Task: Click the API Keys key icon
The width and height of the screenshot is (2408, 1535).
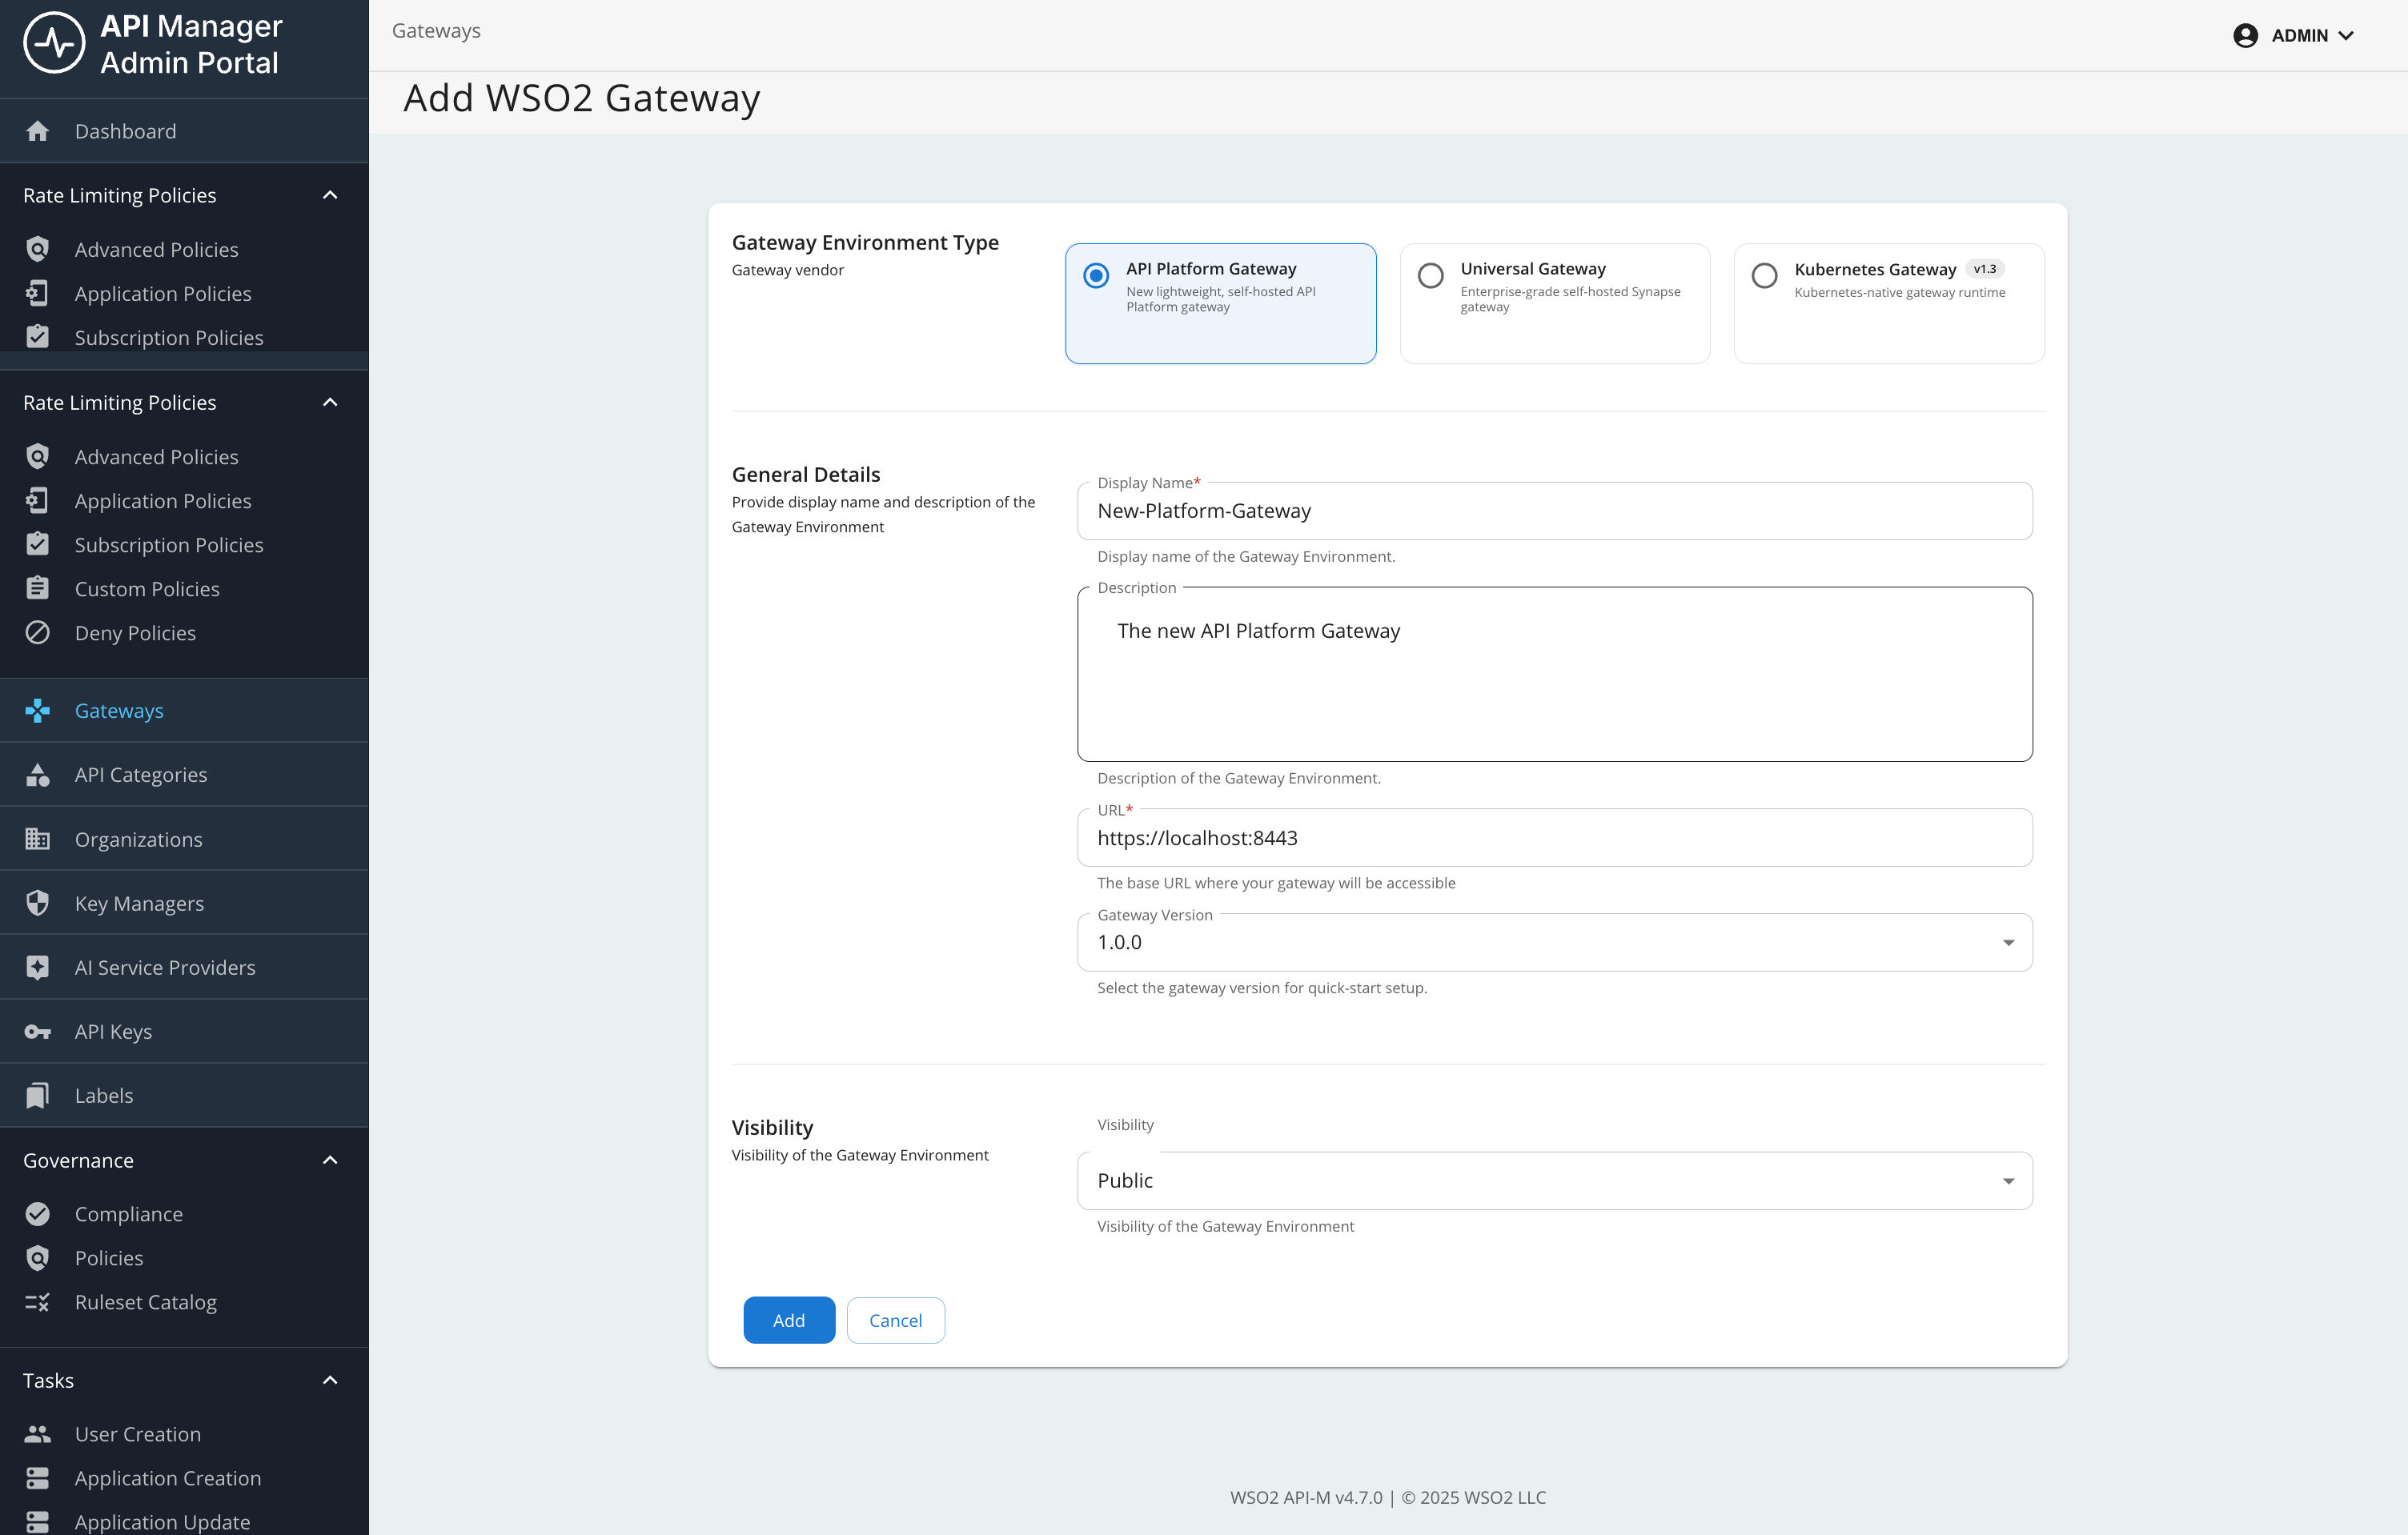Action: [38, 1031]
